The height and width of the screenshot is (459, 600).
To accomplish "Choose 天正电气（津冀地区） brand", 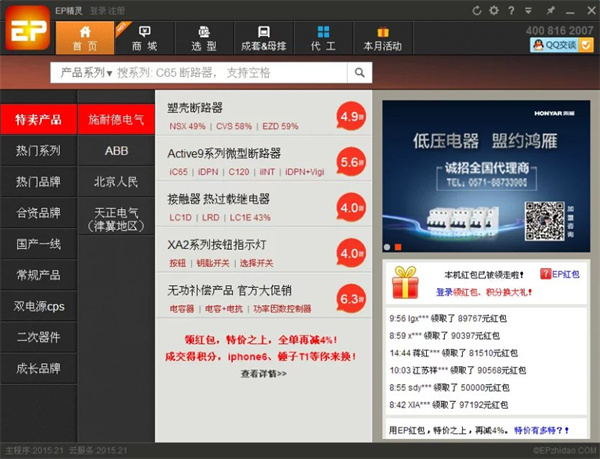I will (116, 219).
